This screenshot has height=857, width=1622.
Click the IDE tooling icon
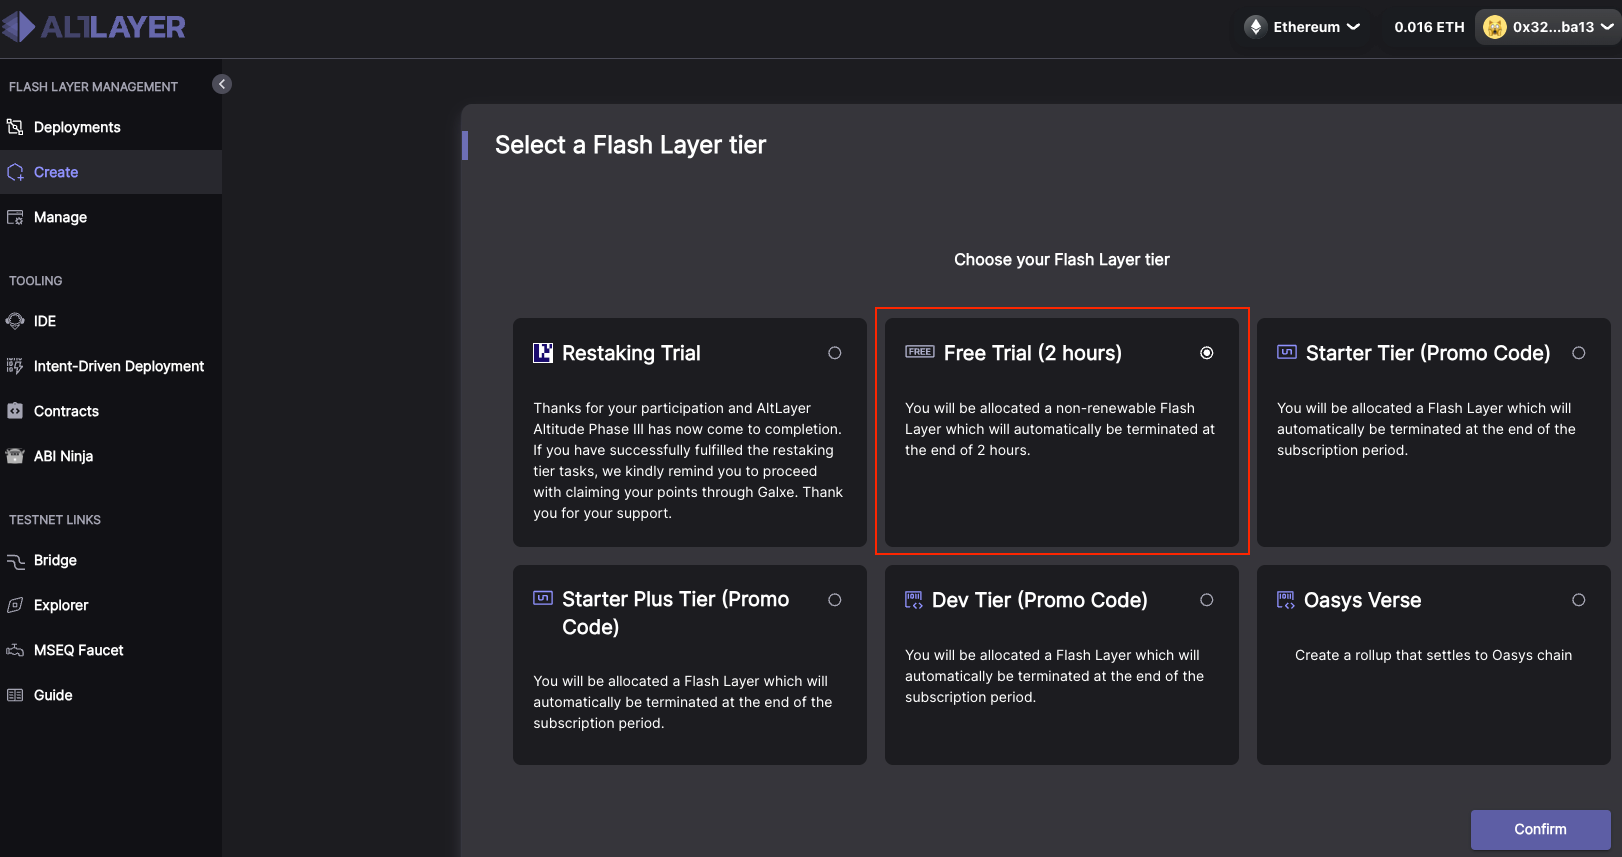(15, 321)
